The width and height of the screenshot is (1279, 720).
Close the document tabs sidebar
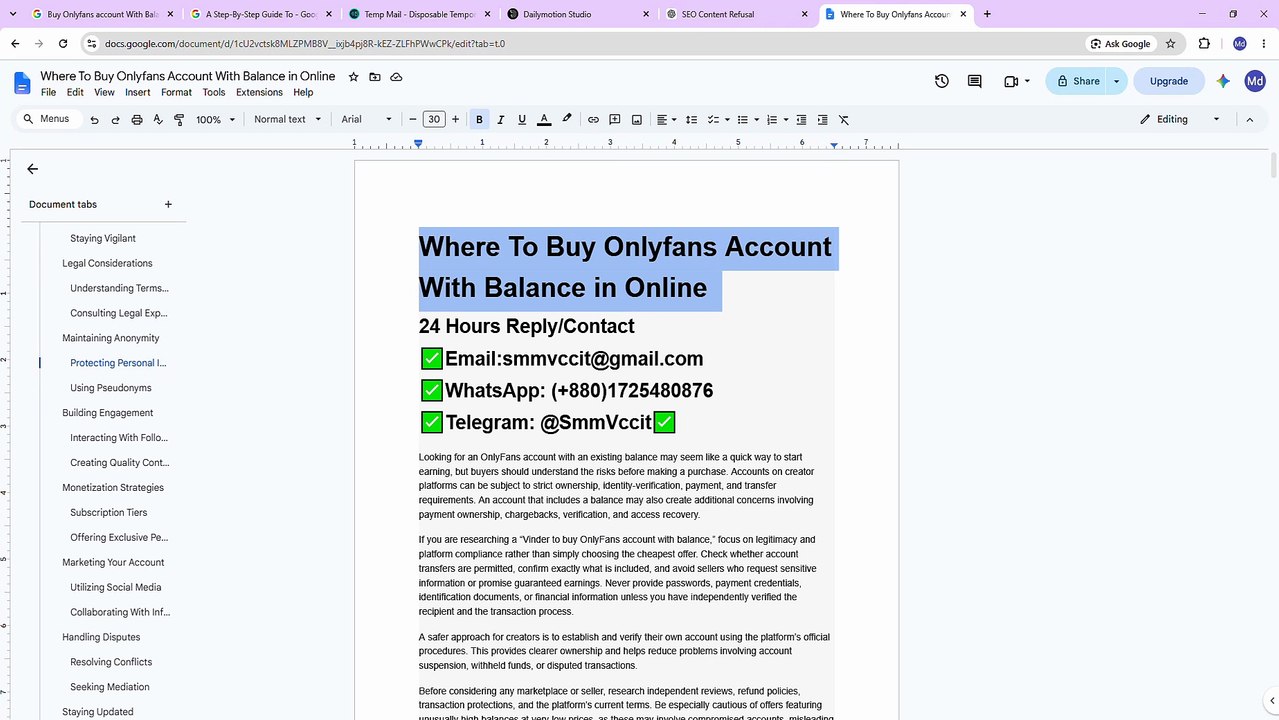32,169
